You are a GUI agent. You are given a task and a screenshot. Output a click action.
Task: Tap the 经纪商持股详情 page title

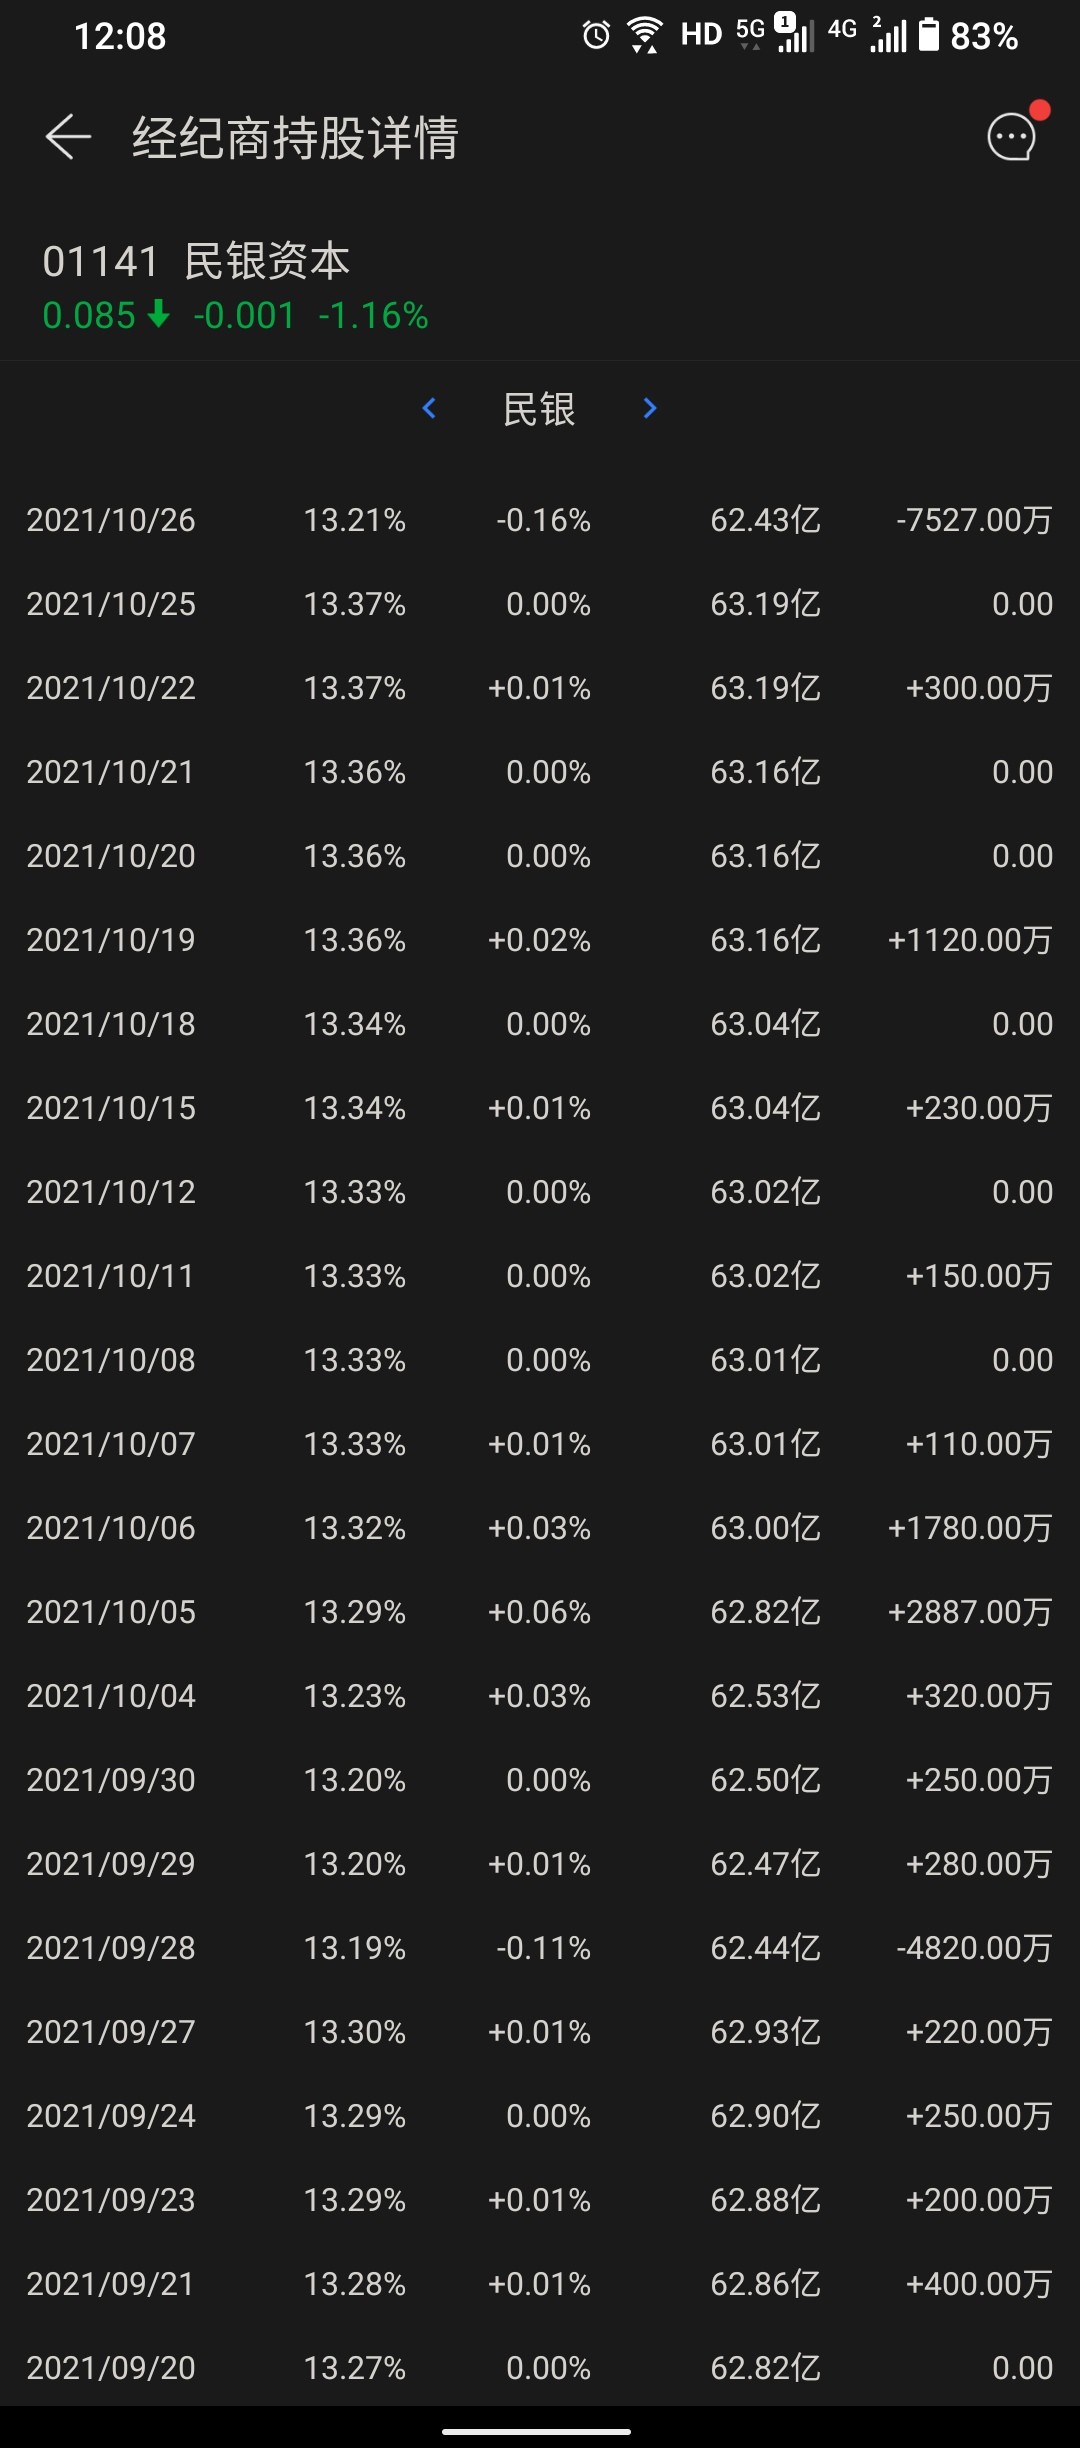click(x=295, y=138)
